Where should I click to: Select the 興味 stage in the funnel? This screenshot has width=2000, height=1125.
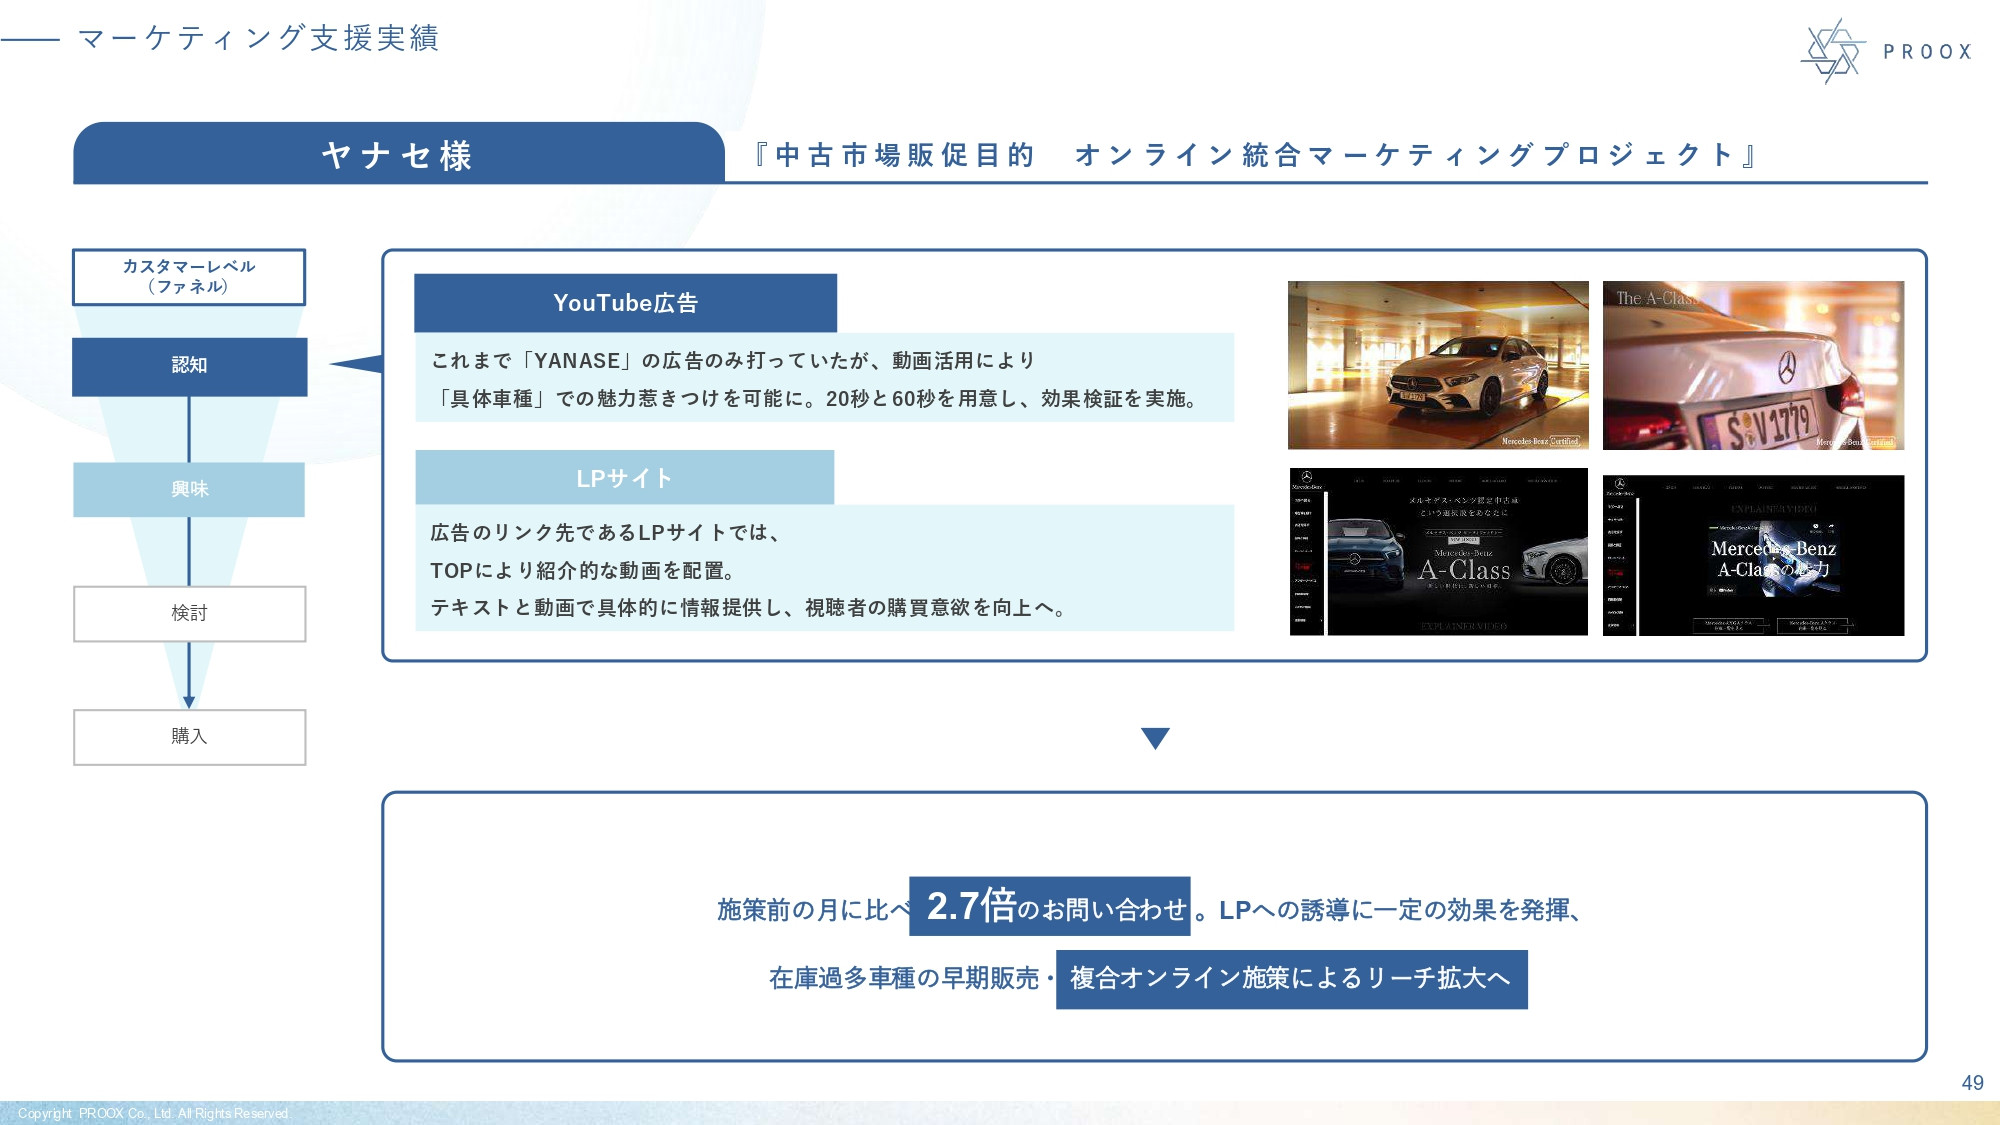(x=189, y=490)
